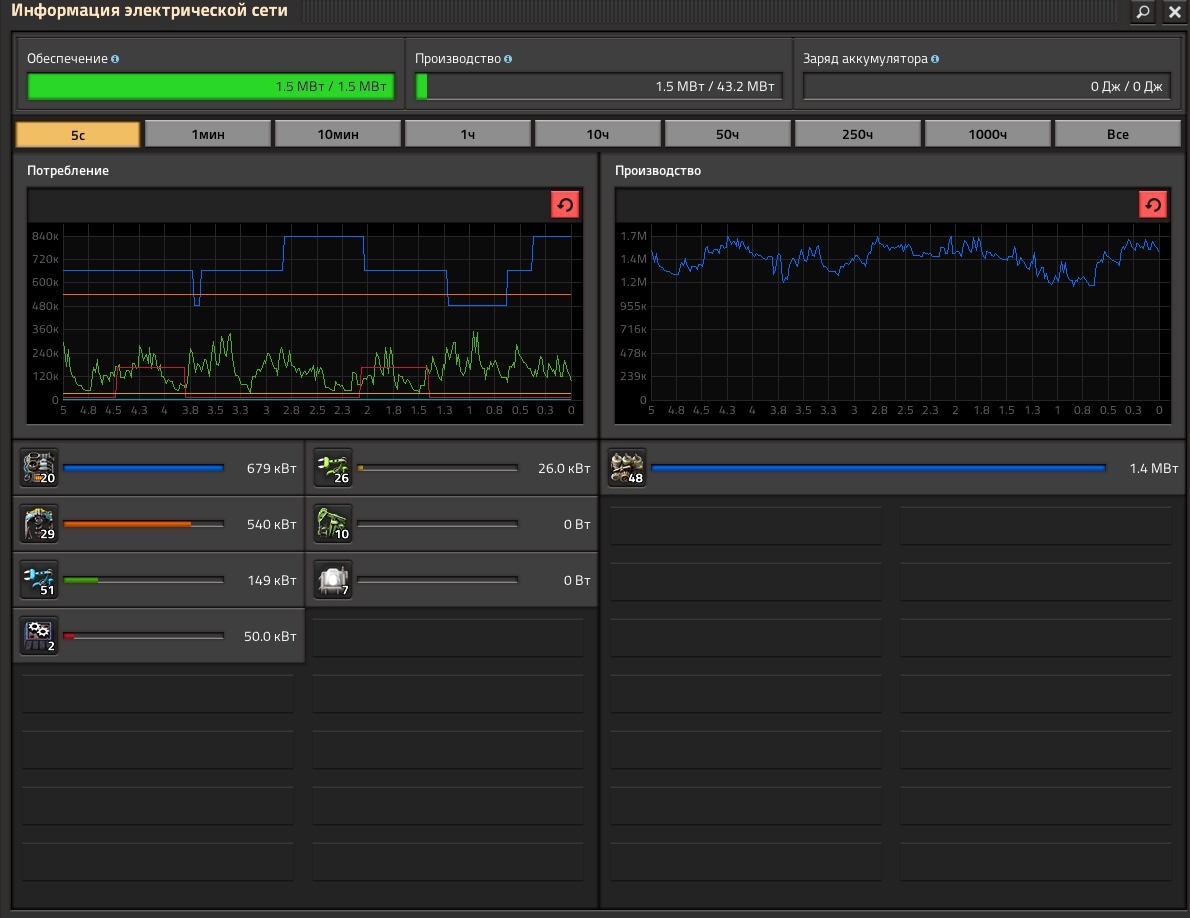Click the pumpjack icon with count 10
Viewport: 1190px width, 918px height.
(x=333, y=523)
